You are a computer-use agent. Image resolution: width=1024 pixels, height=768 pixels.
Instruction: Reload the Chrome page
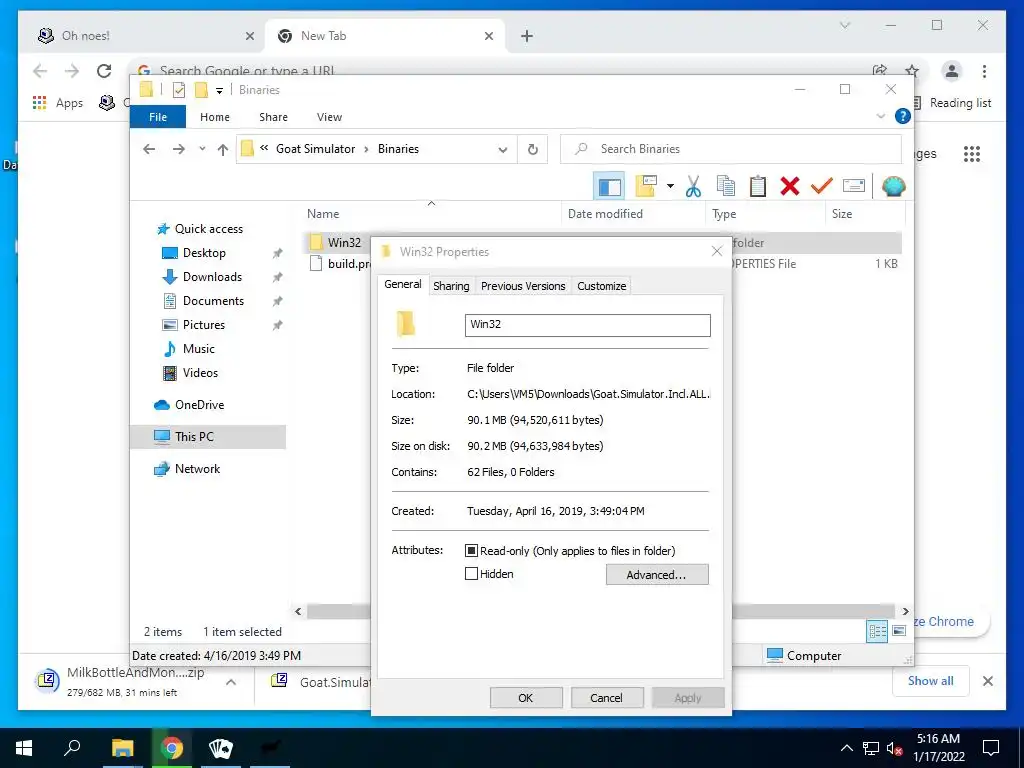coord(104,71)
